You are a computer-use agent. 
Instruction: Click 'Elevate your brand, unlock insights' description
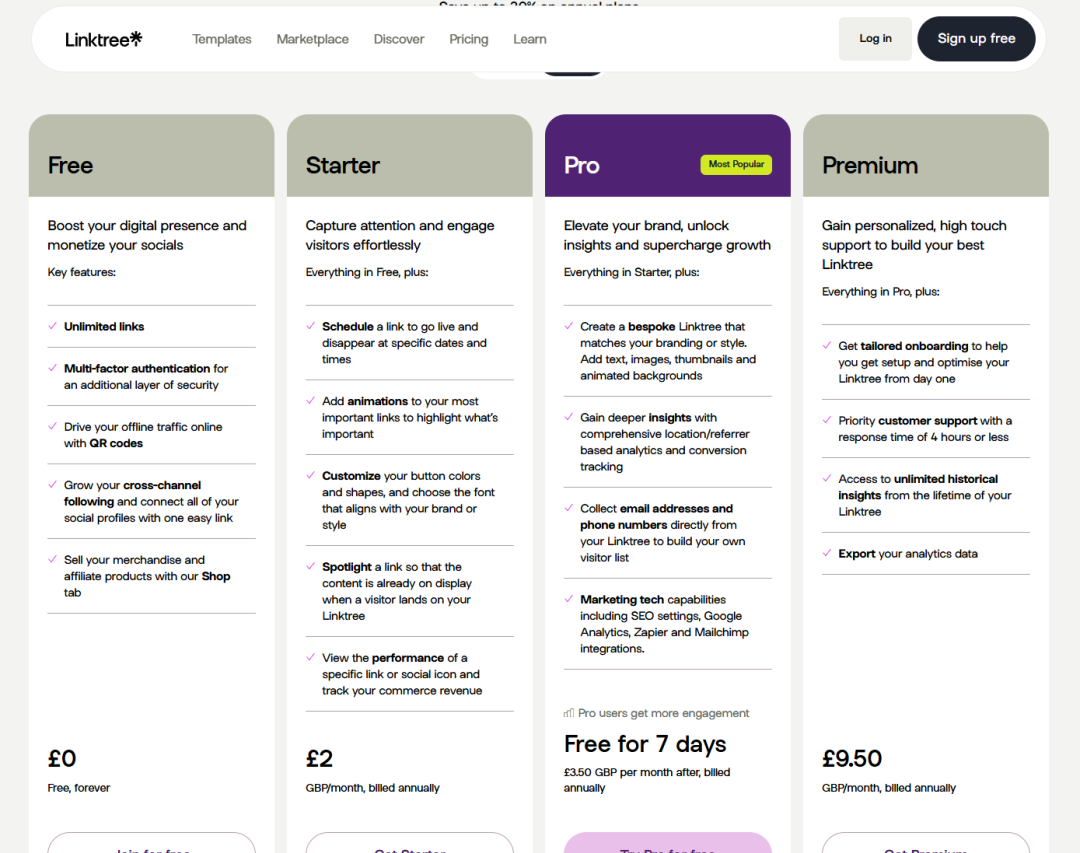coord(667,235)
